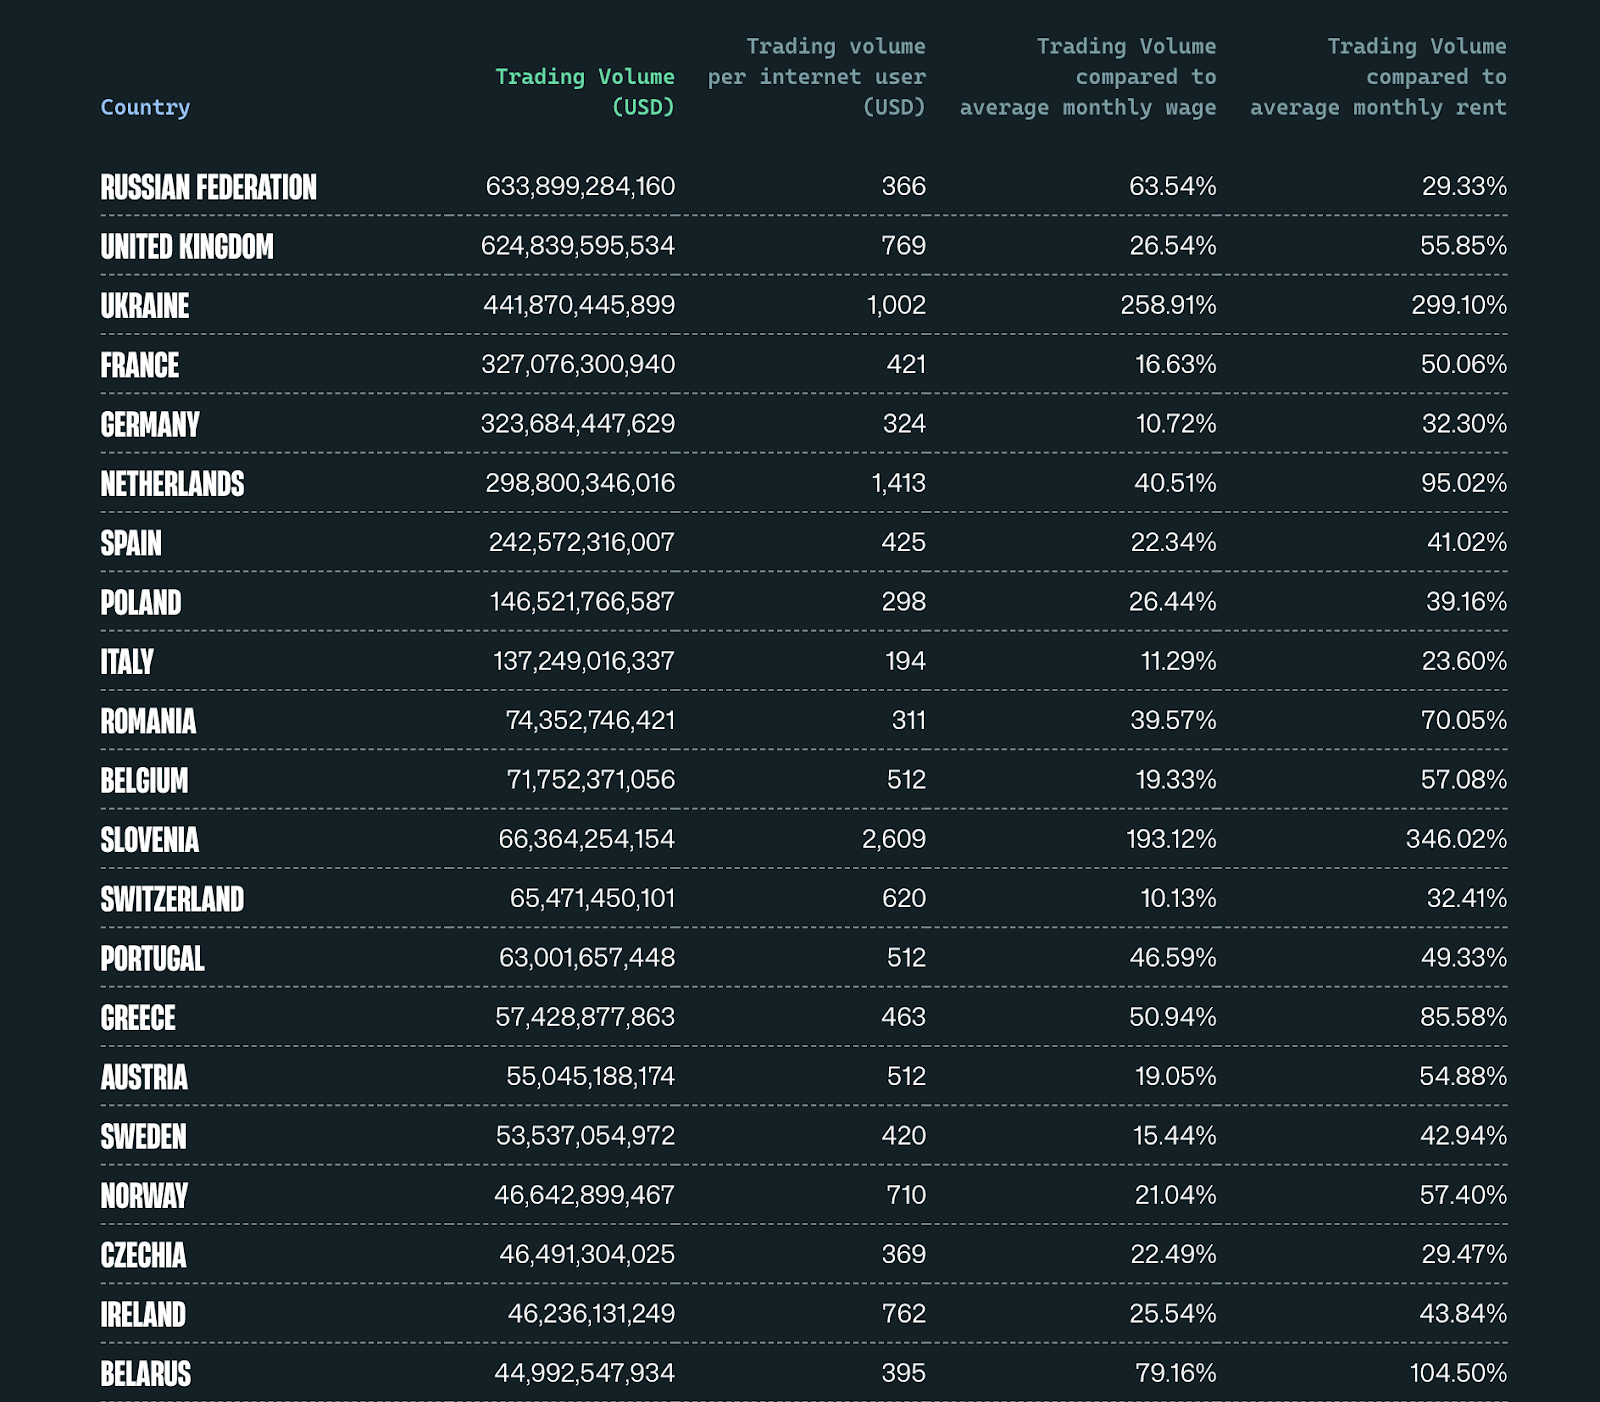The width and height of the screenshot is (1600, 1402).
Task: Click the Trading Volume (USD) header
Action: click(x=585, y=92)
